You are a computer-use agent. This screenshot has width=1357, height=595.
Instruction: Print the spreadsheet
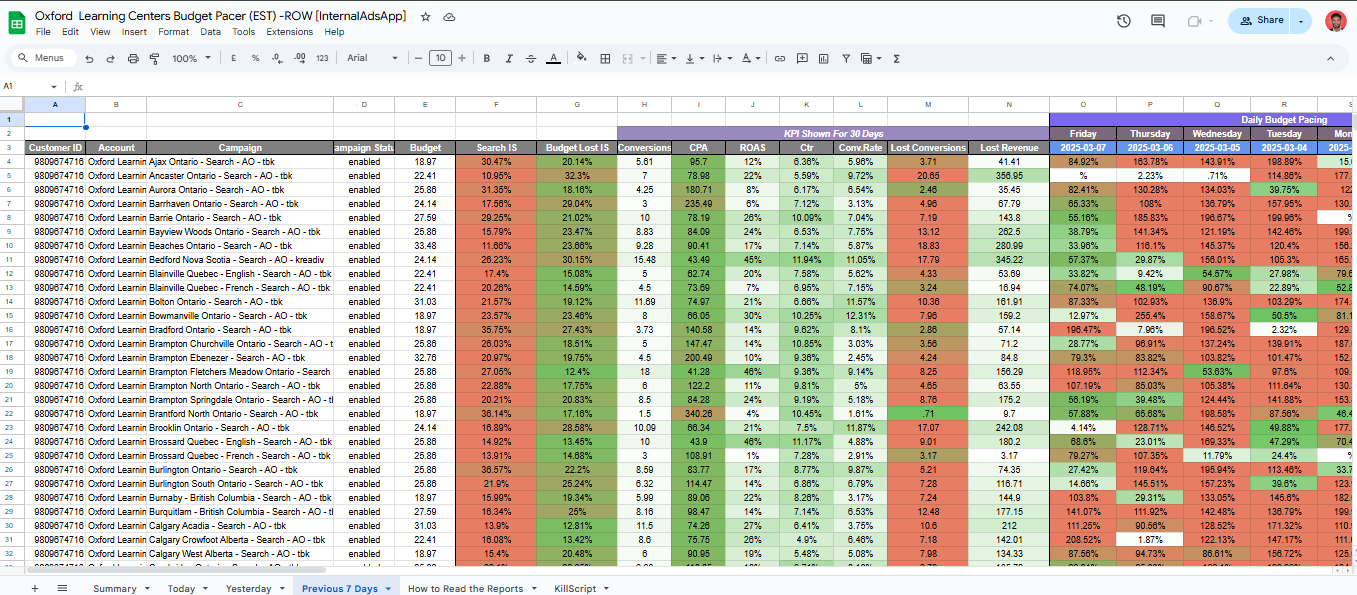click(133, 59)
